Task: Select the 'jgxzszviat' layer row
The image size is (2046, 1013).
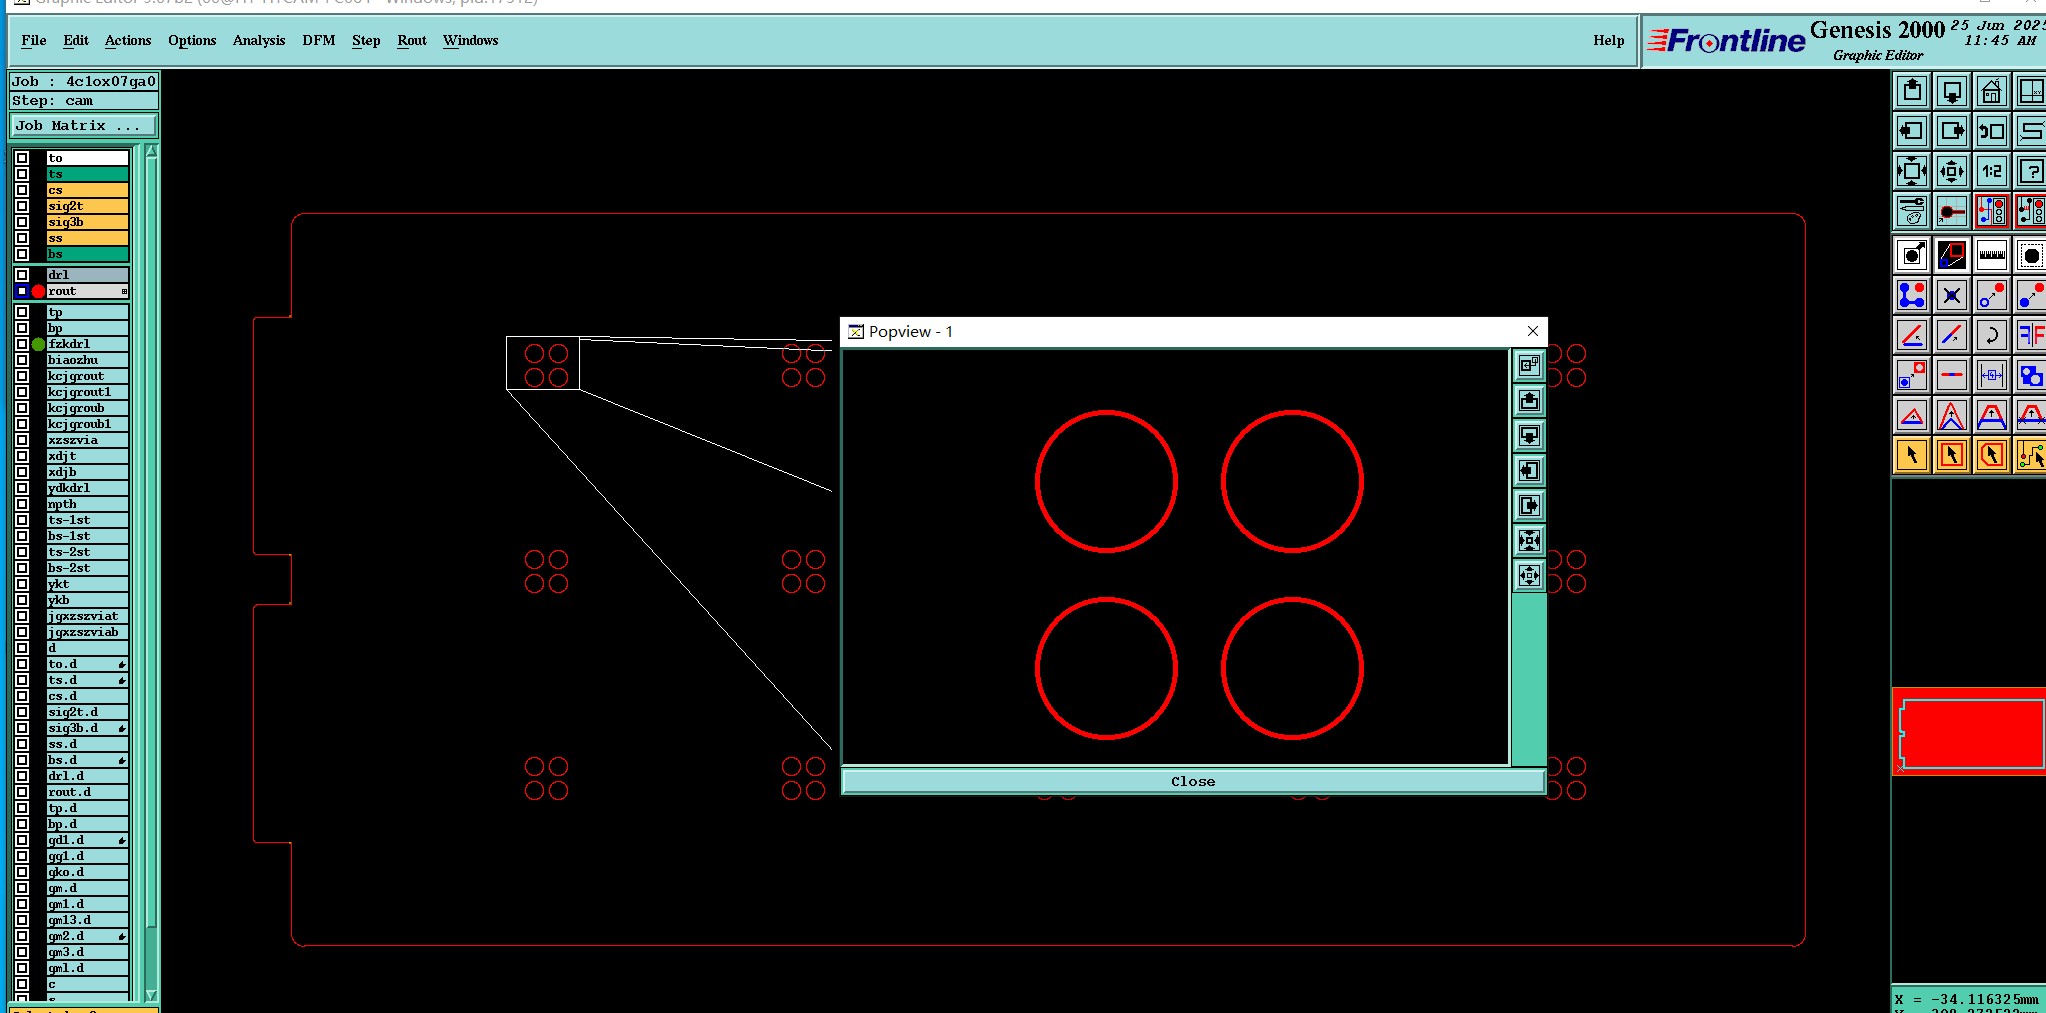Action: coord(87,616)
